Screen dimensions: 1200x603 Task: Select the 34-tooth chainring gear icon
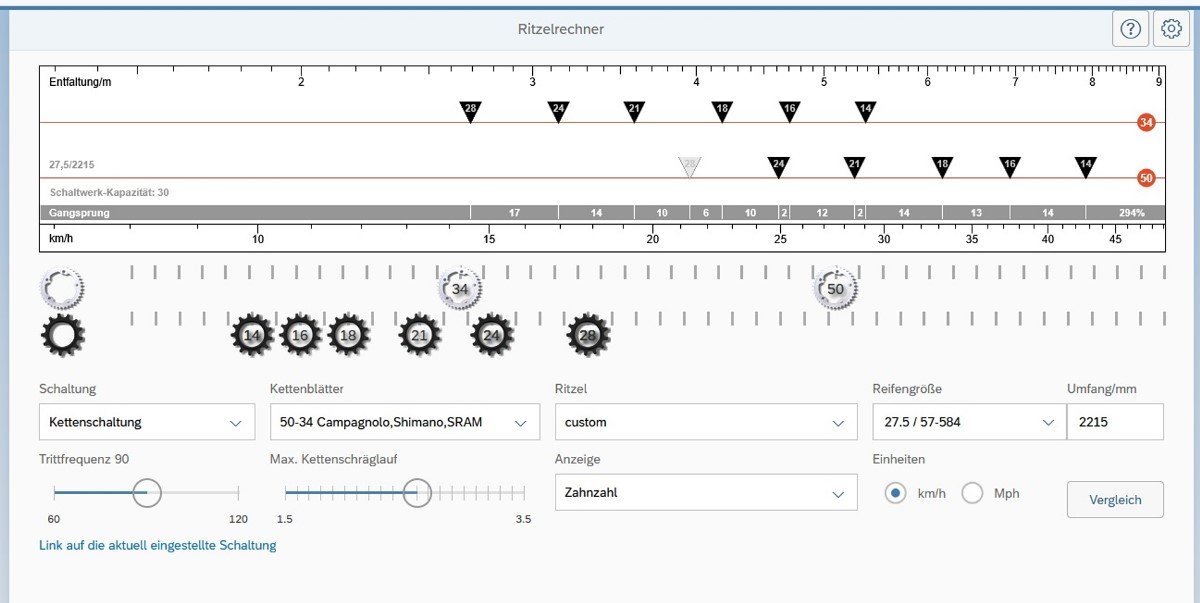[460, 289]
